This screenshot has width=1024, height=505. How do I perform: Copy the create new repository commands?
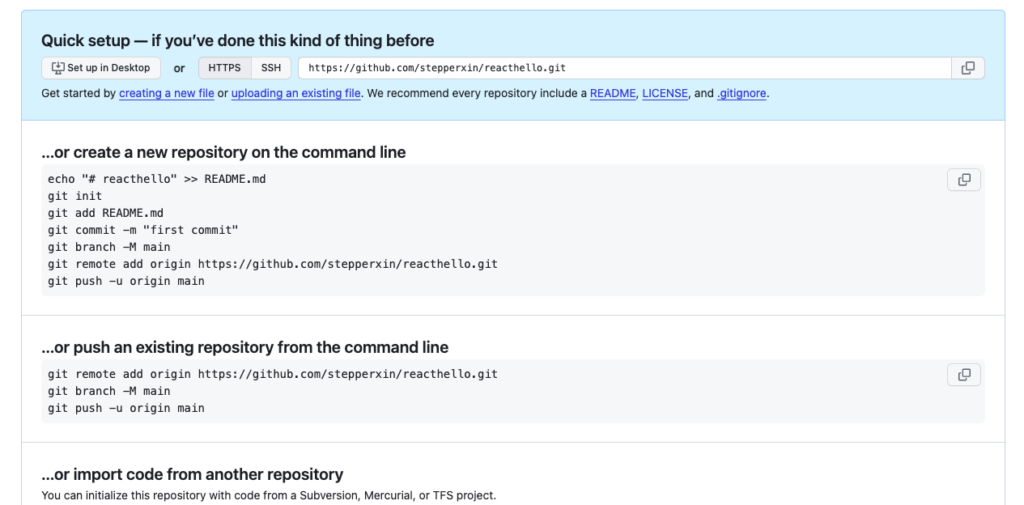tap(964, 180)
